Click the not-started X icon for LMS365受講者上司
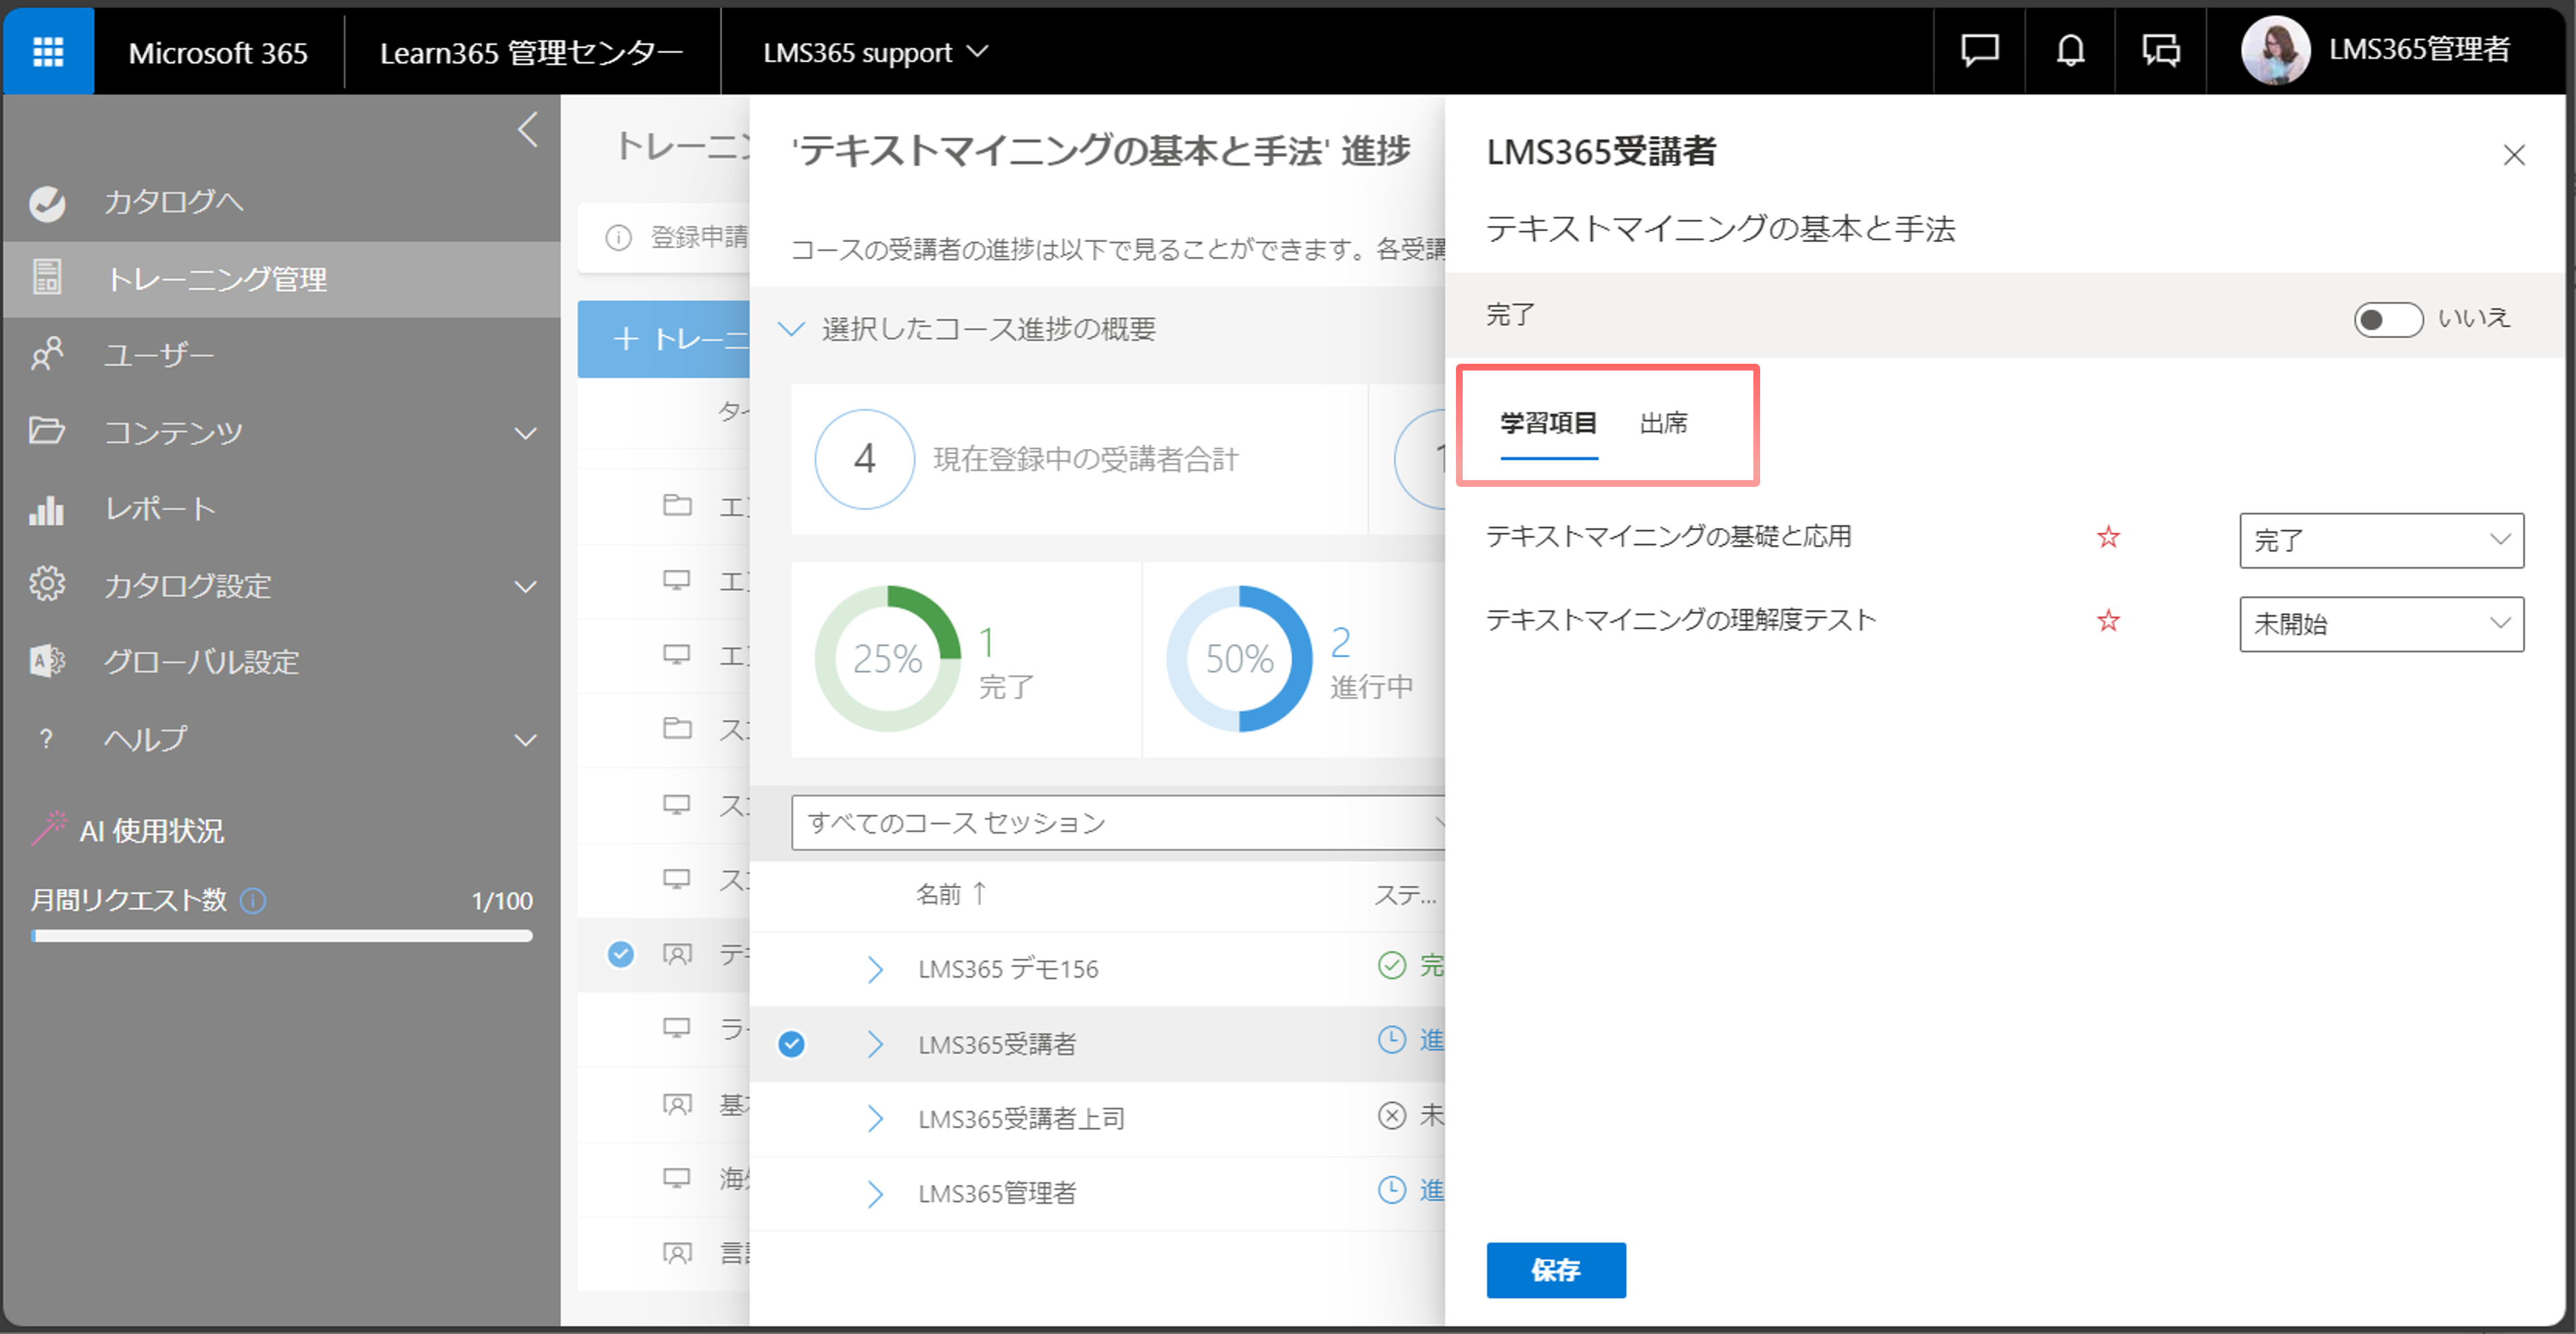 tap(1391, 1115)
